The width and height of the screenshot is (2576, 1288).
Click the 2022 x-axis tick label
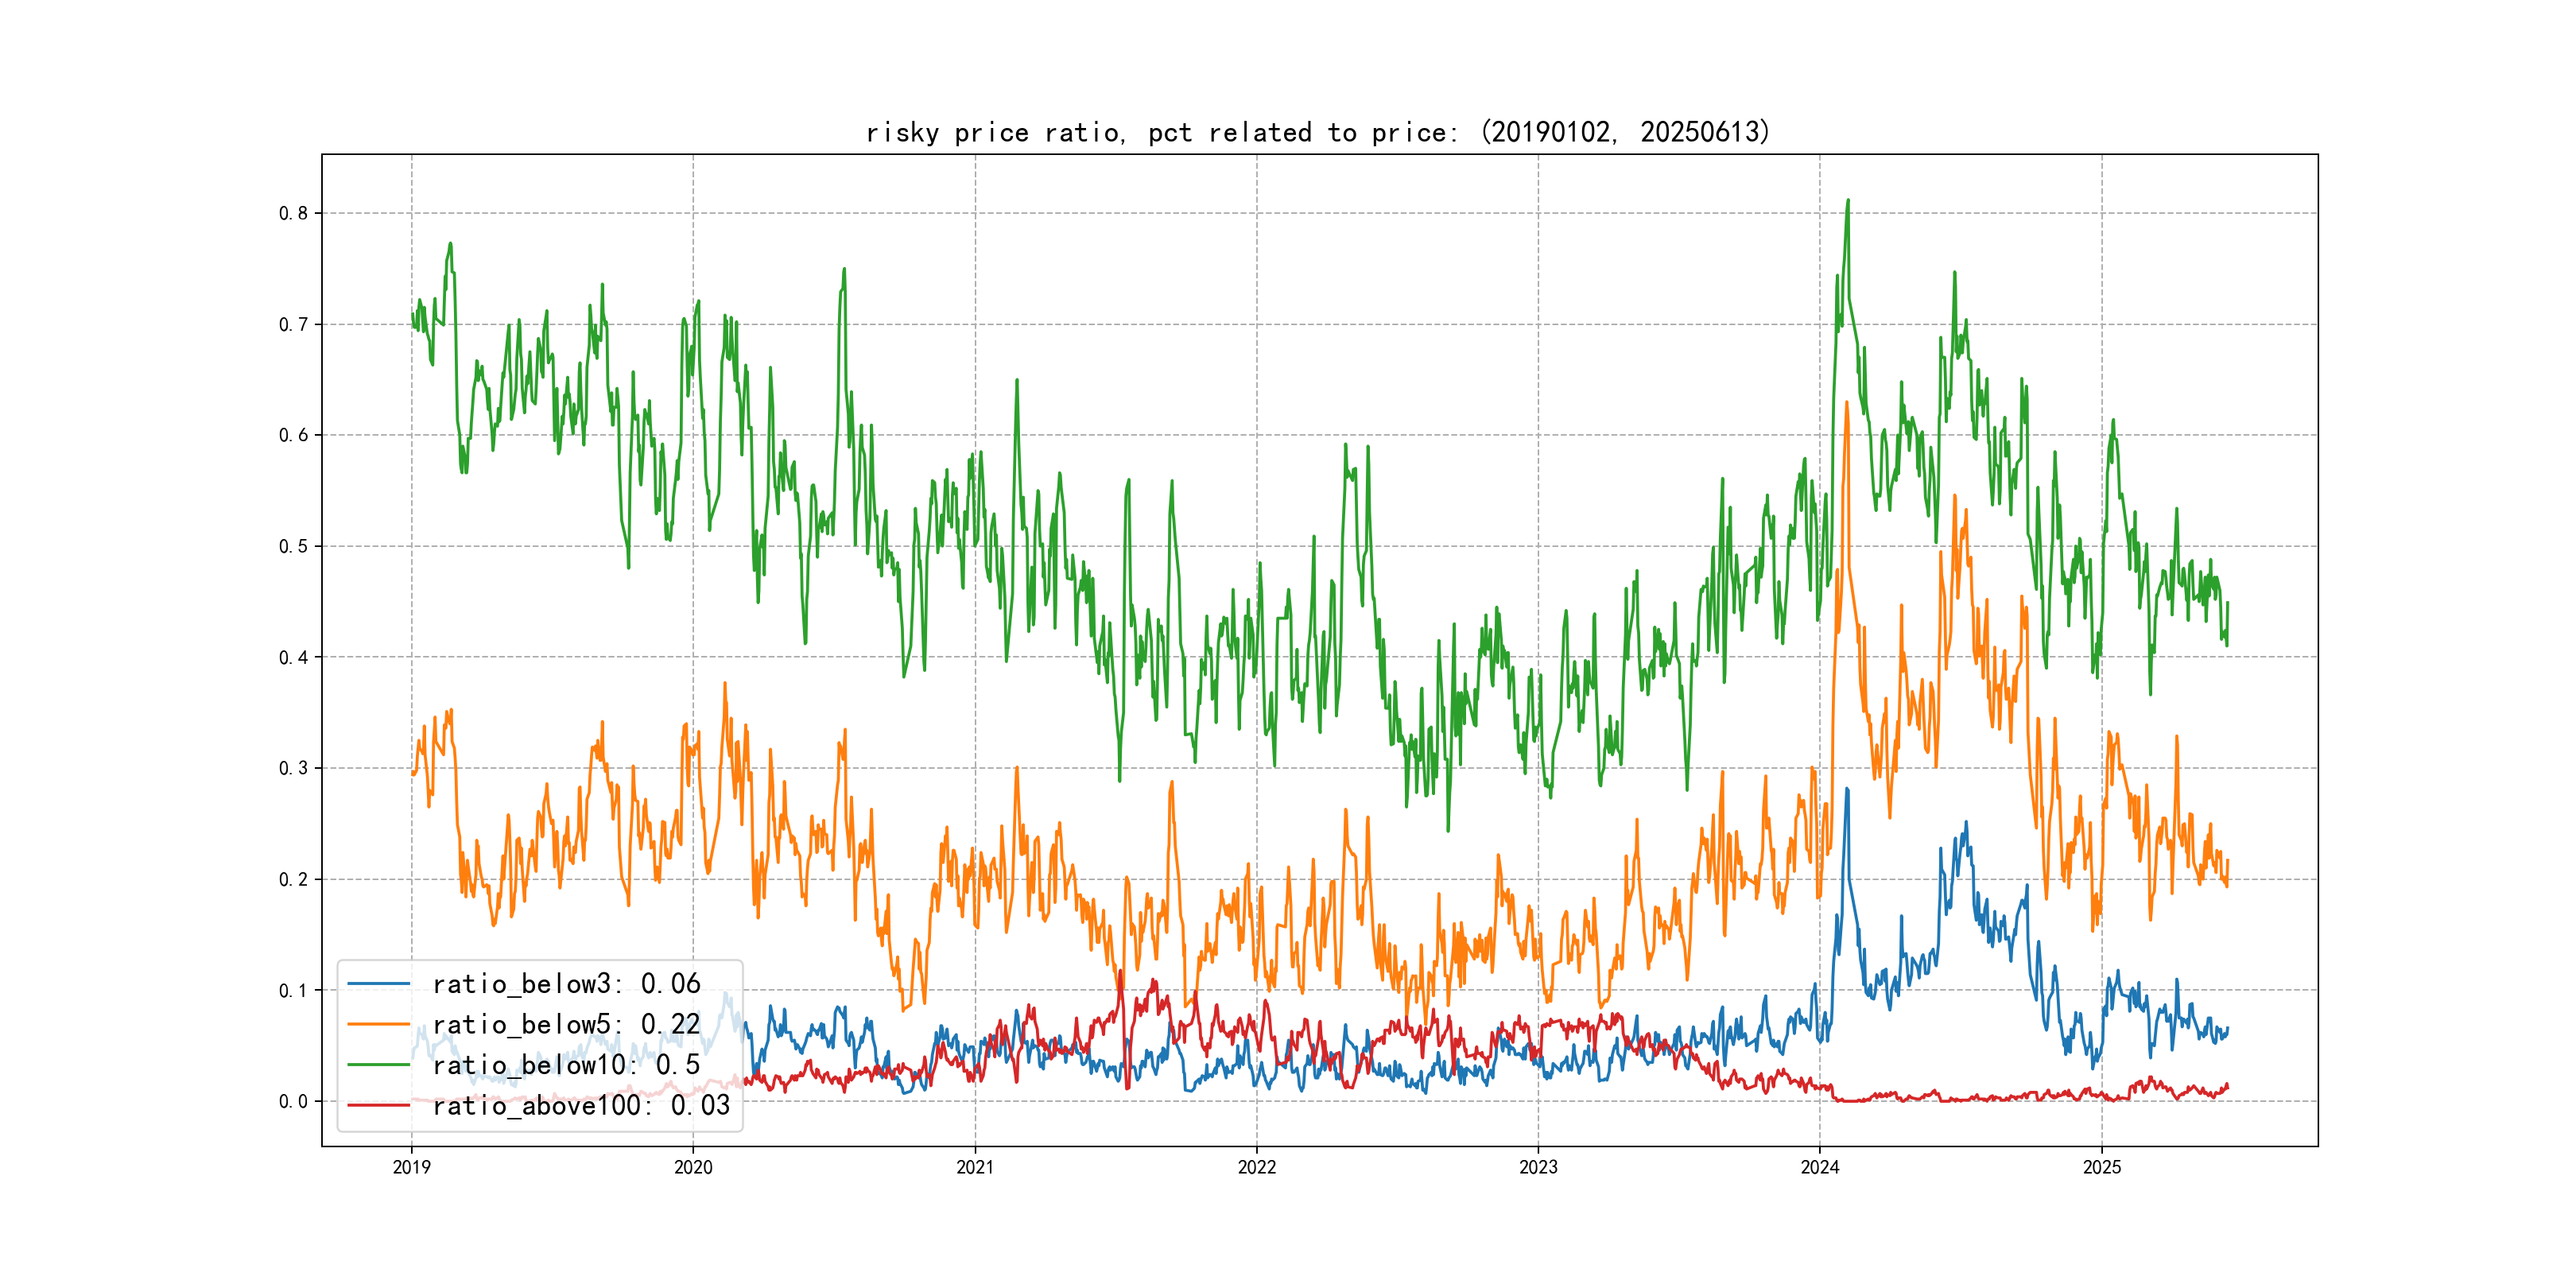tap(1257, 1167)
